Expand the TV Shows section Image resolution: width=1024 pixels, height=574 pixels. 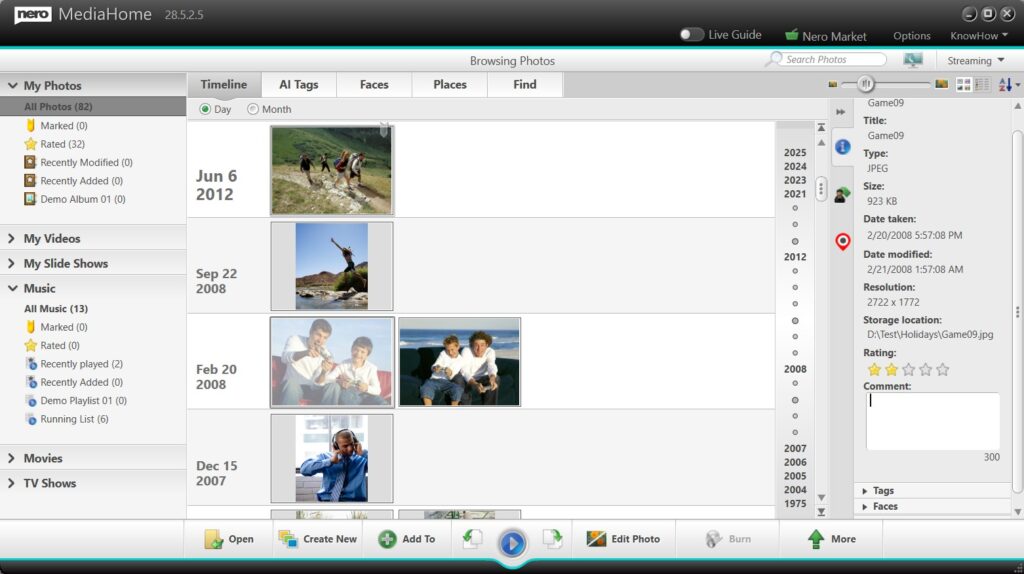11,483
